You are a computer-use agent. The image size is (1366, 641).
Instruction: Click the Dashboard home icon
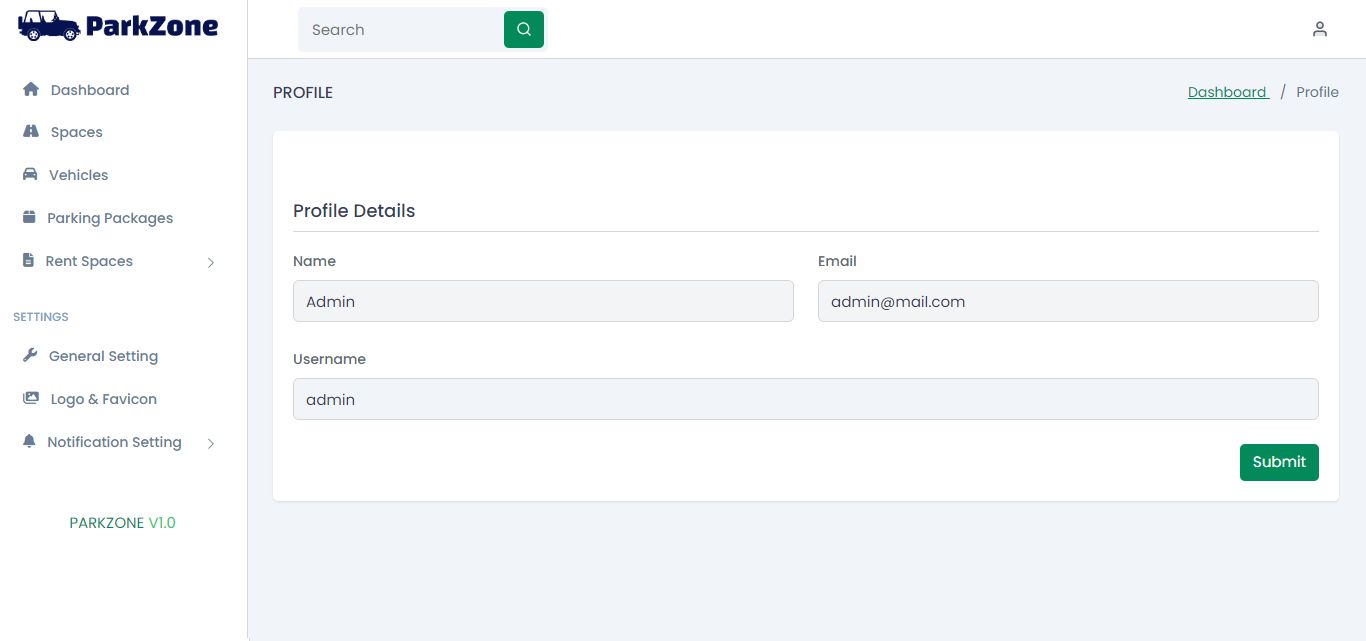pos(31,90)
